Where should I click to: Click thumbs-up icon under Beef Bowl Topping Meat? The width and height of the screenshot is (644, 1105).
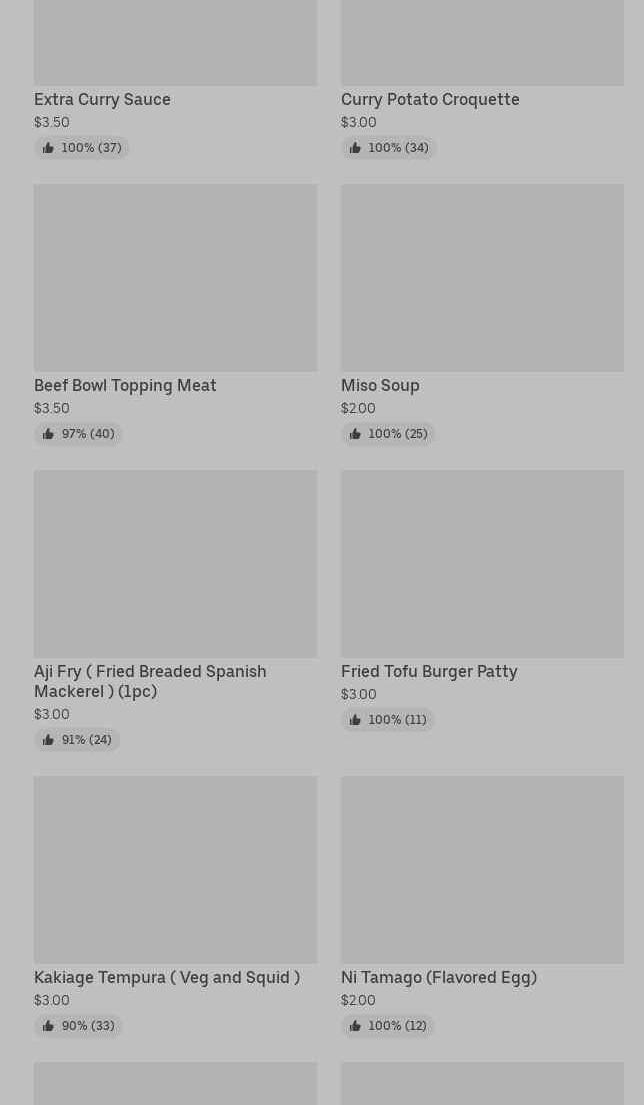tap(48, 433)
